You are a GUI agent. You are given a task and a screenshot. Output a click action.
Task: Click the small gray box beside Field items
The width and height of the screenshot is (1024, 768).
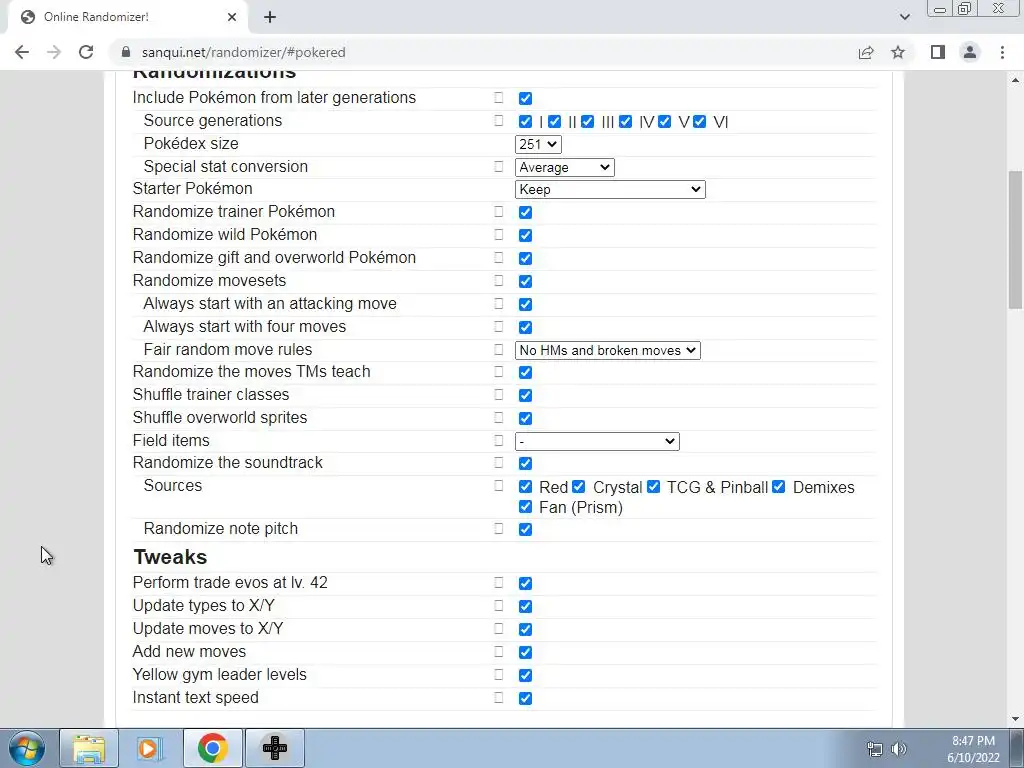tap(499, 440)
